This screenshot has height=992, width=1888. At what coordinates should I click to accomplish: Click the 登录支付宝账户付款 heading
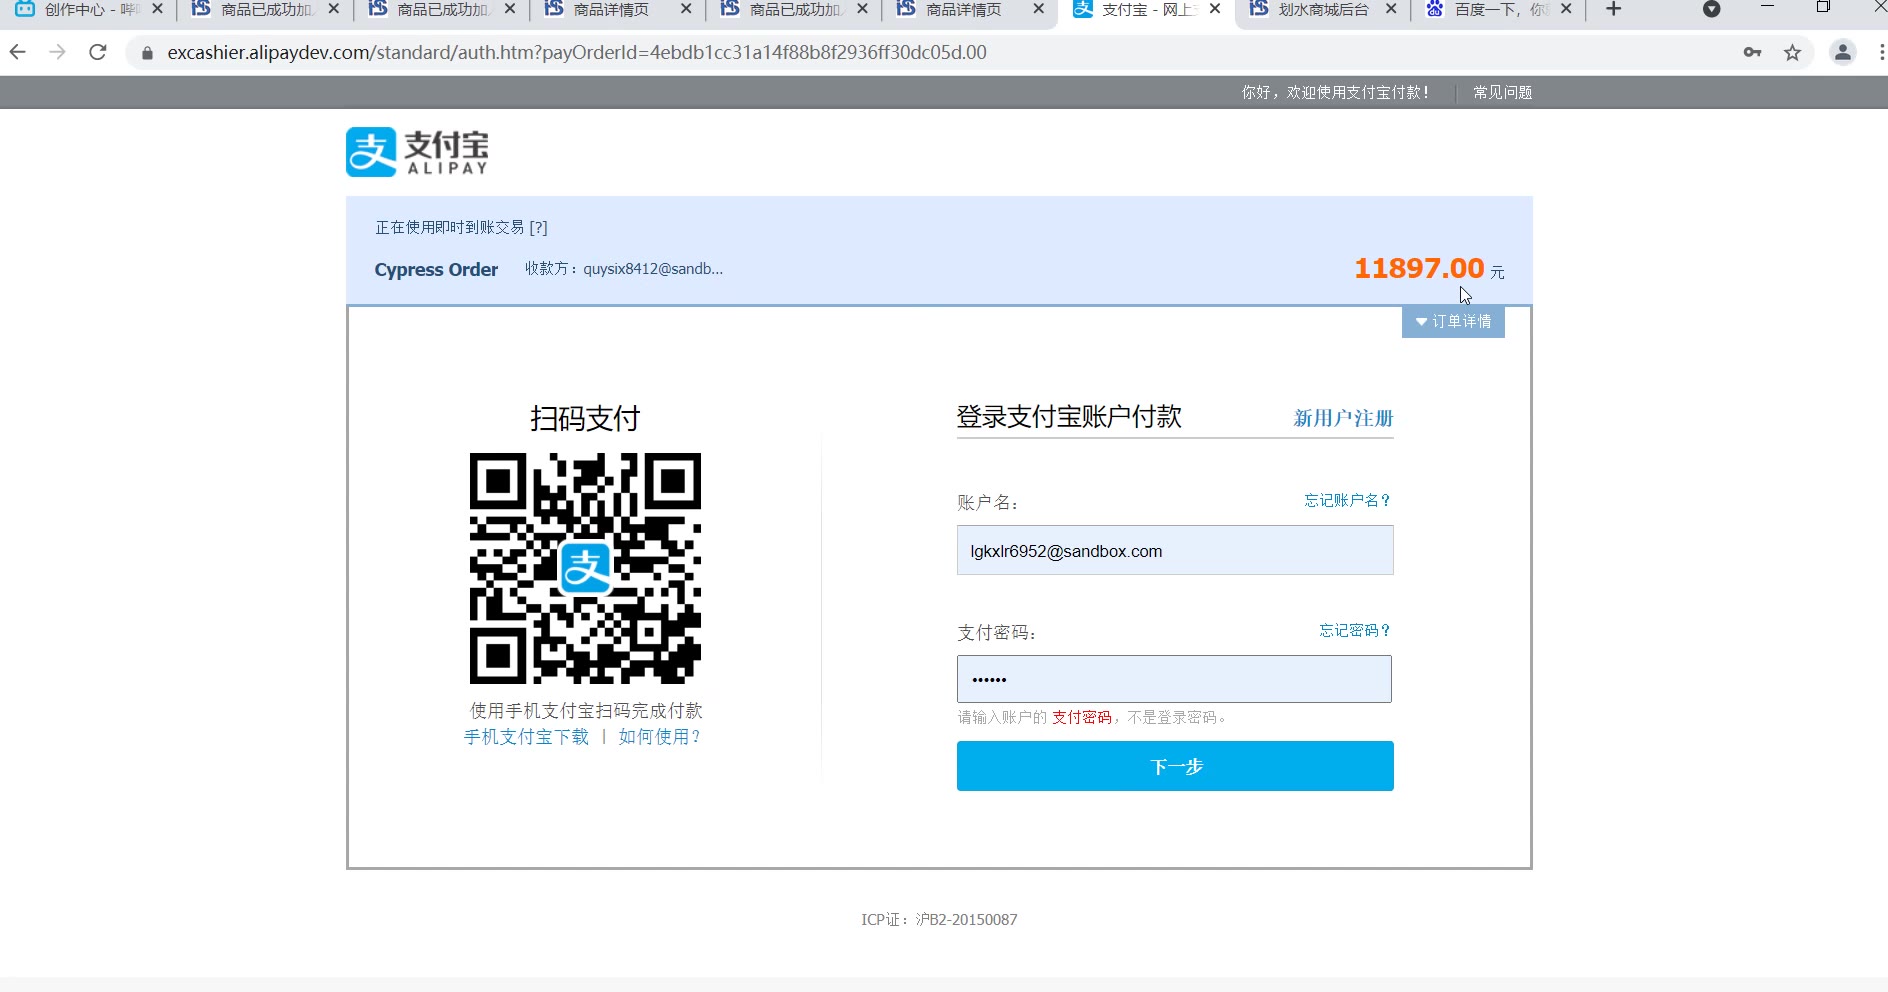(1069, 417)
